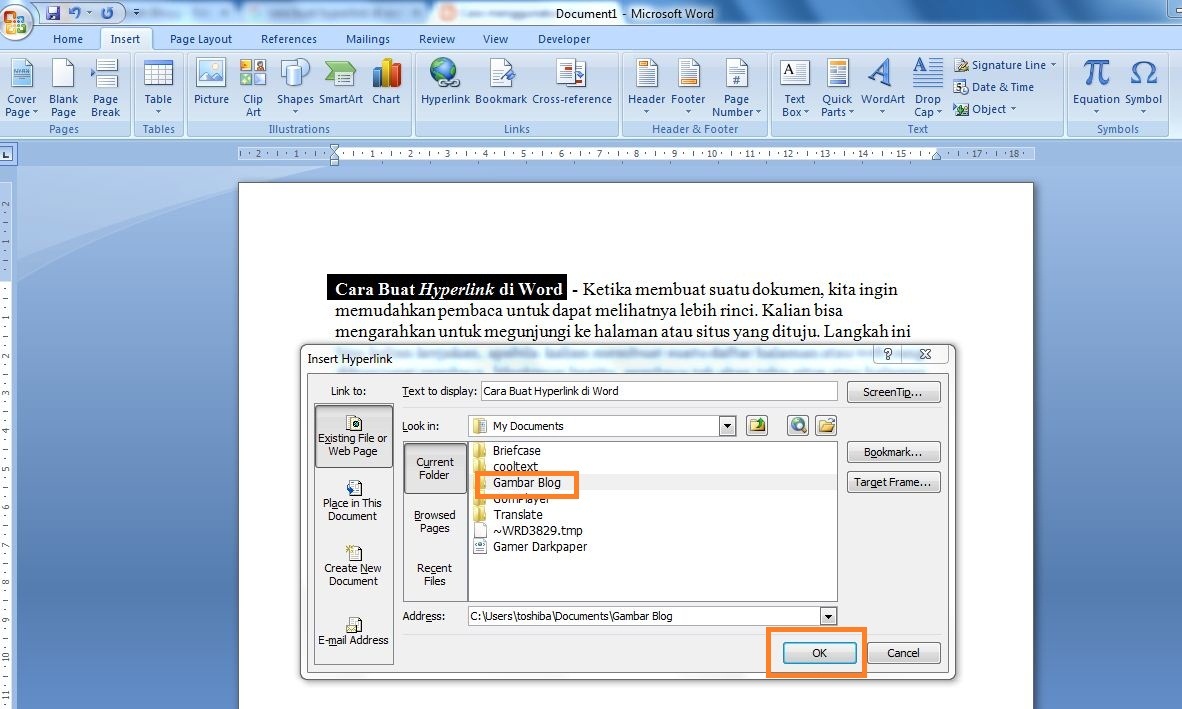Insert a Cross-reference
The image size is (1182, 709).
(x=571, y=82)
